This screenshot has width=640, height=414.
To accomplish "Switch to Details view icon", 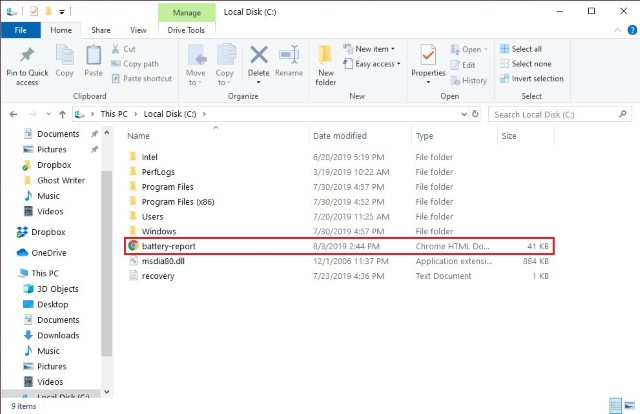I will 615,406.
